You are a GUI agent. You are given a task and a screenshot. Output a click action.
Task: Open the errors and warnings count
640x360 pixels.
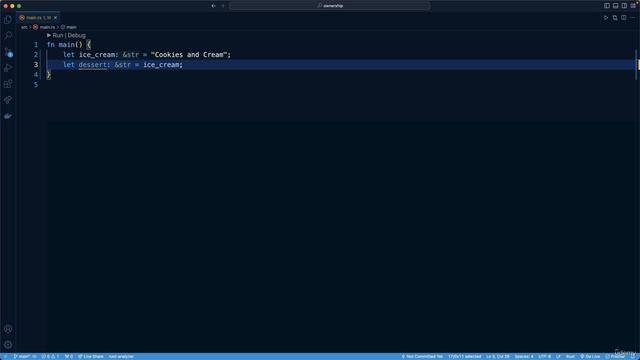click(50, 356)
